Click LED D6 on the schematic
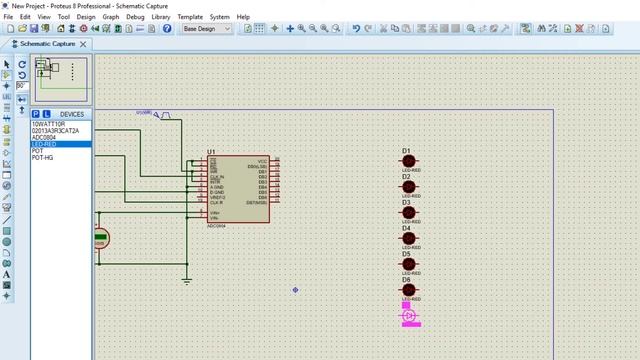The height and width of the screenshot is (360, 640). [409, 290]
